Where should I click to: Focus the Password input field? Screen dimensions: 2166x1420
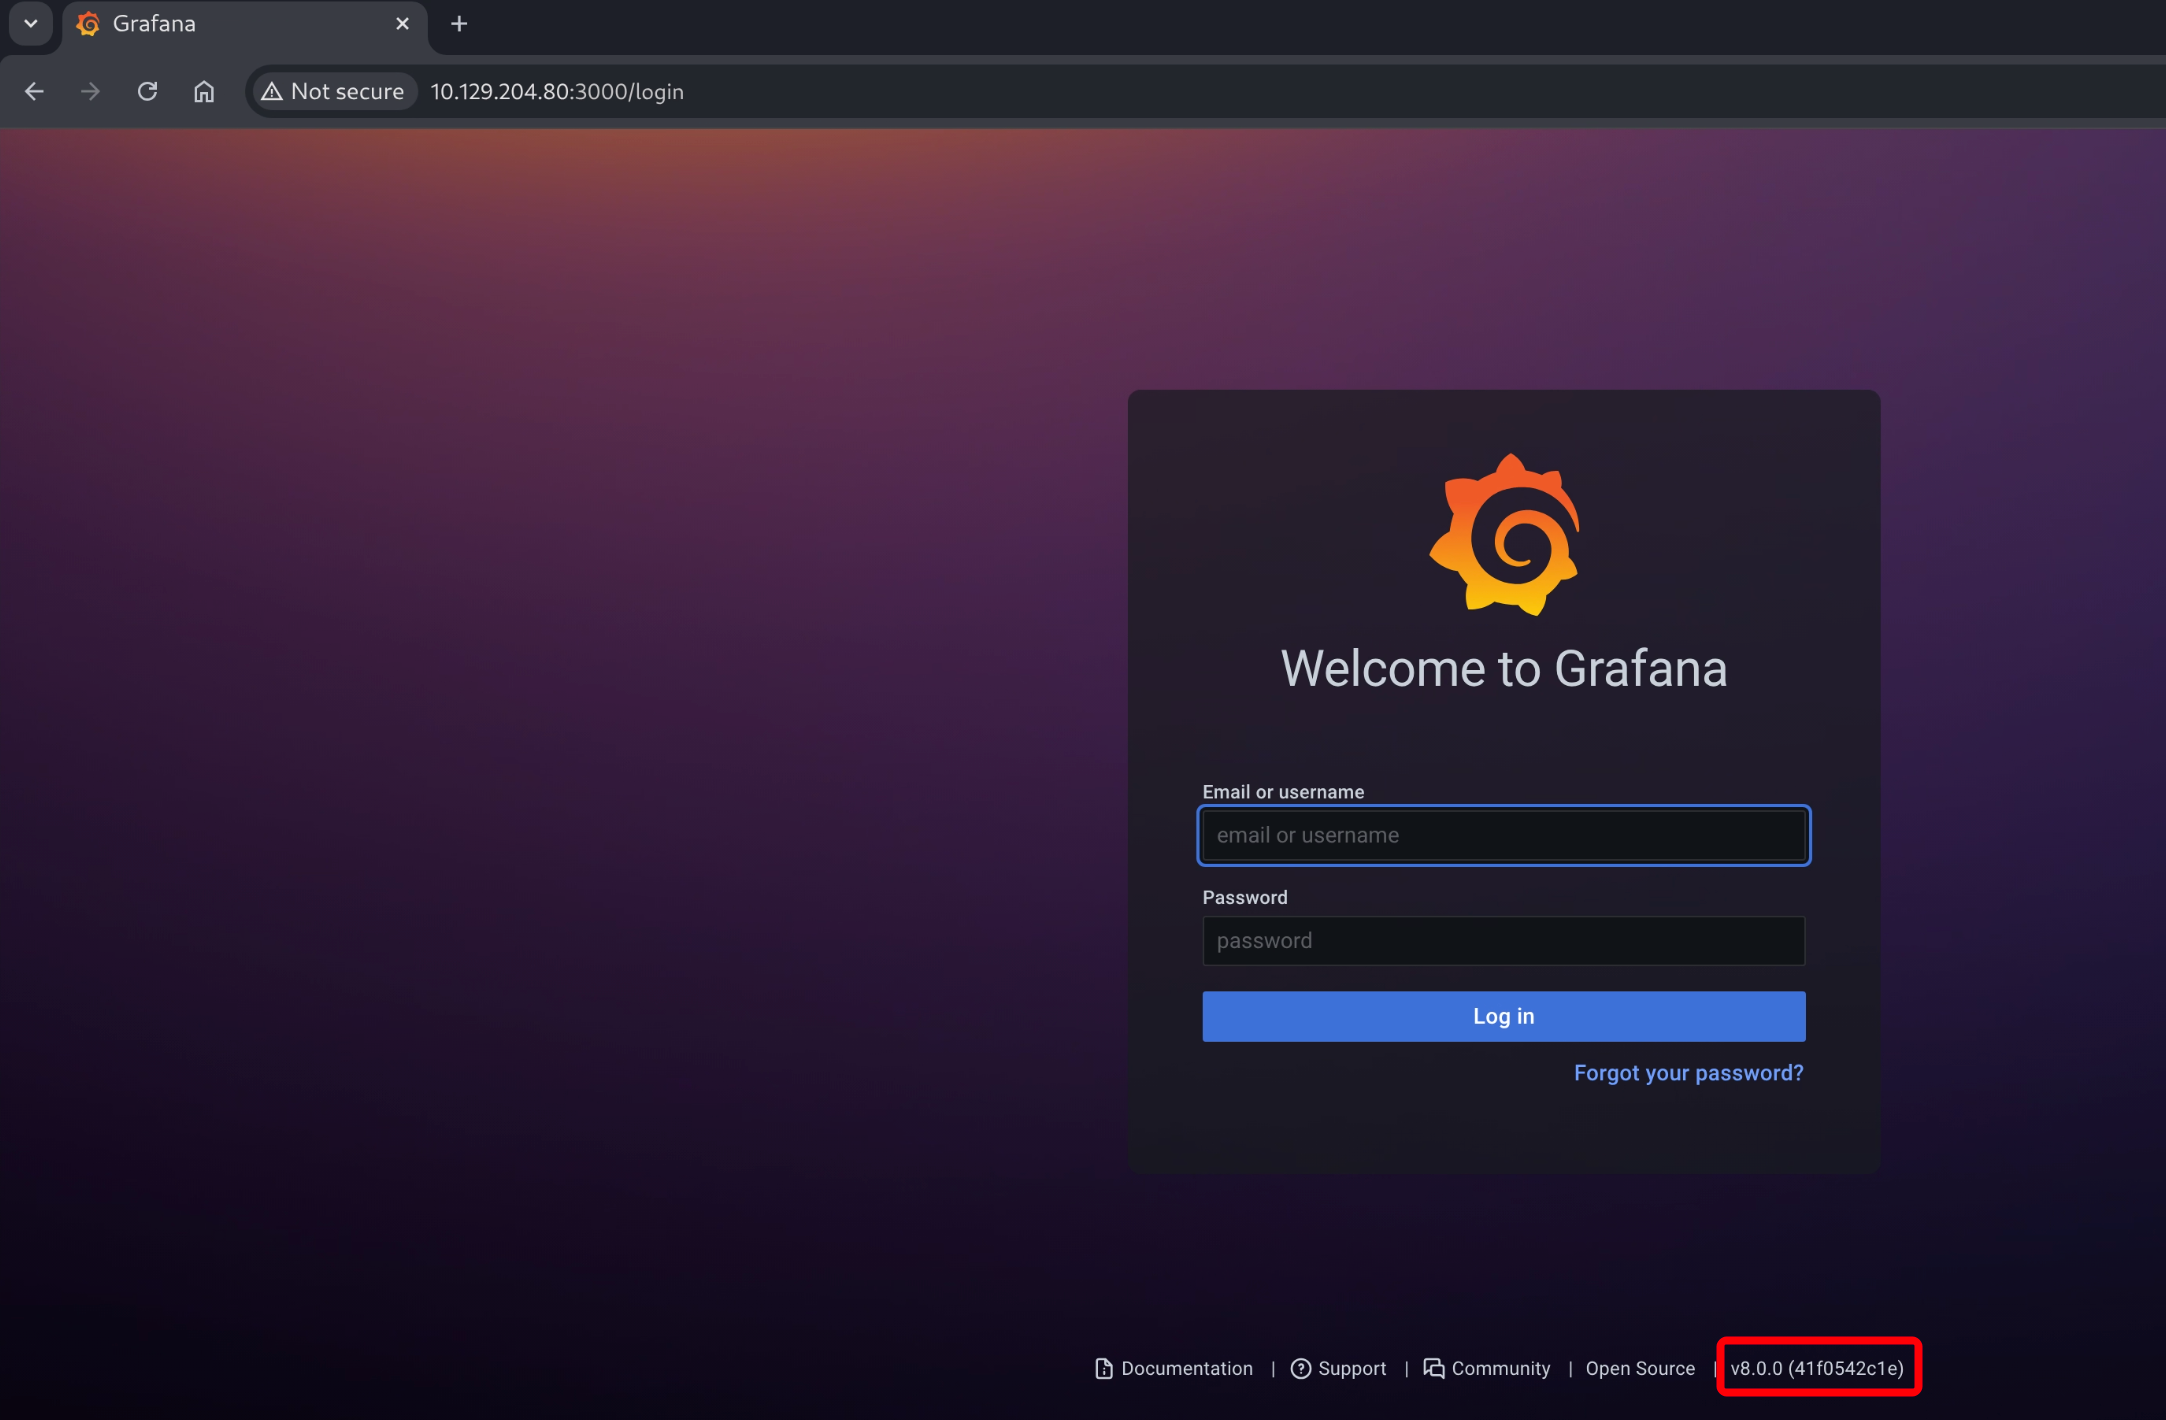coord(1503,941)
